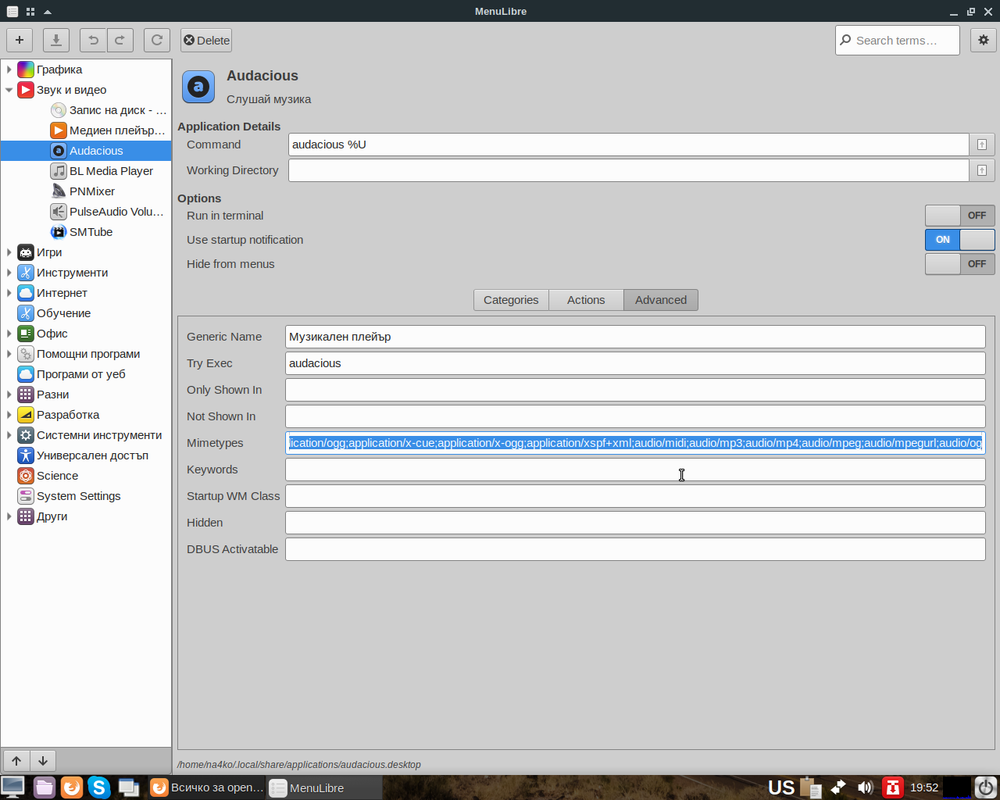Click the Универсален достъп accessibility icon
Viewport: 1000px width, 800px height.
(26, 455)
